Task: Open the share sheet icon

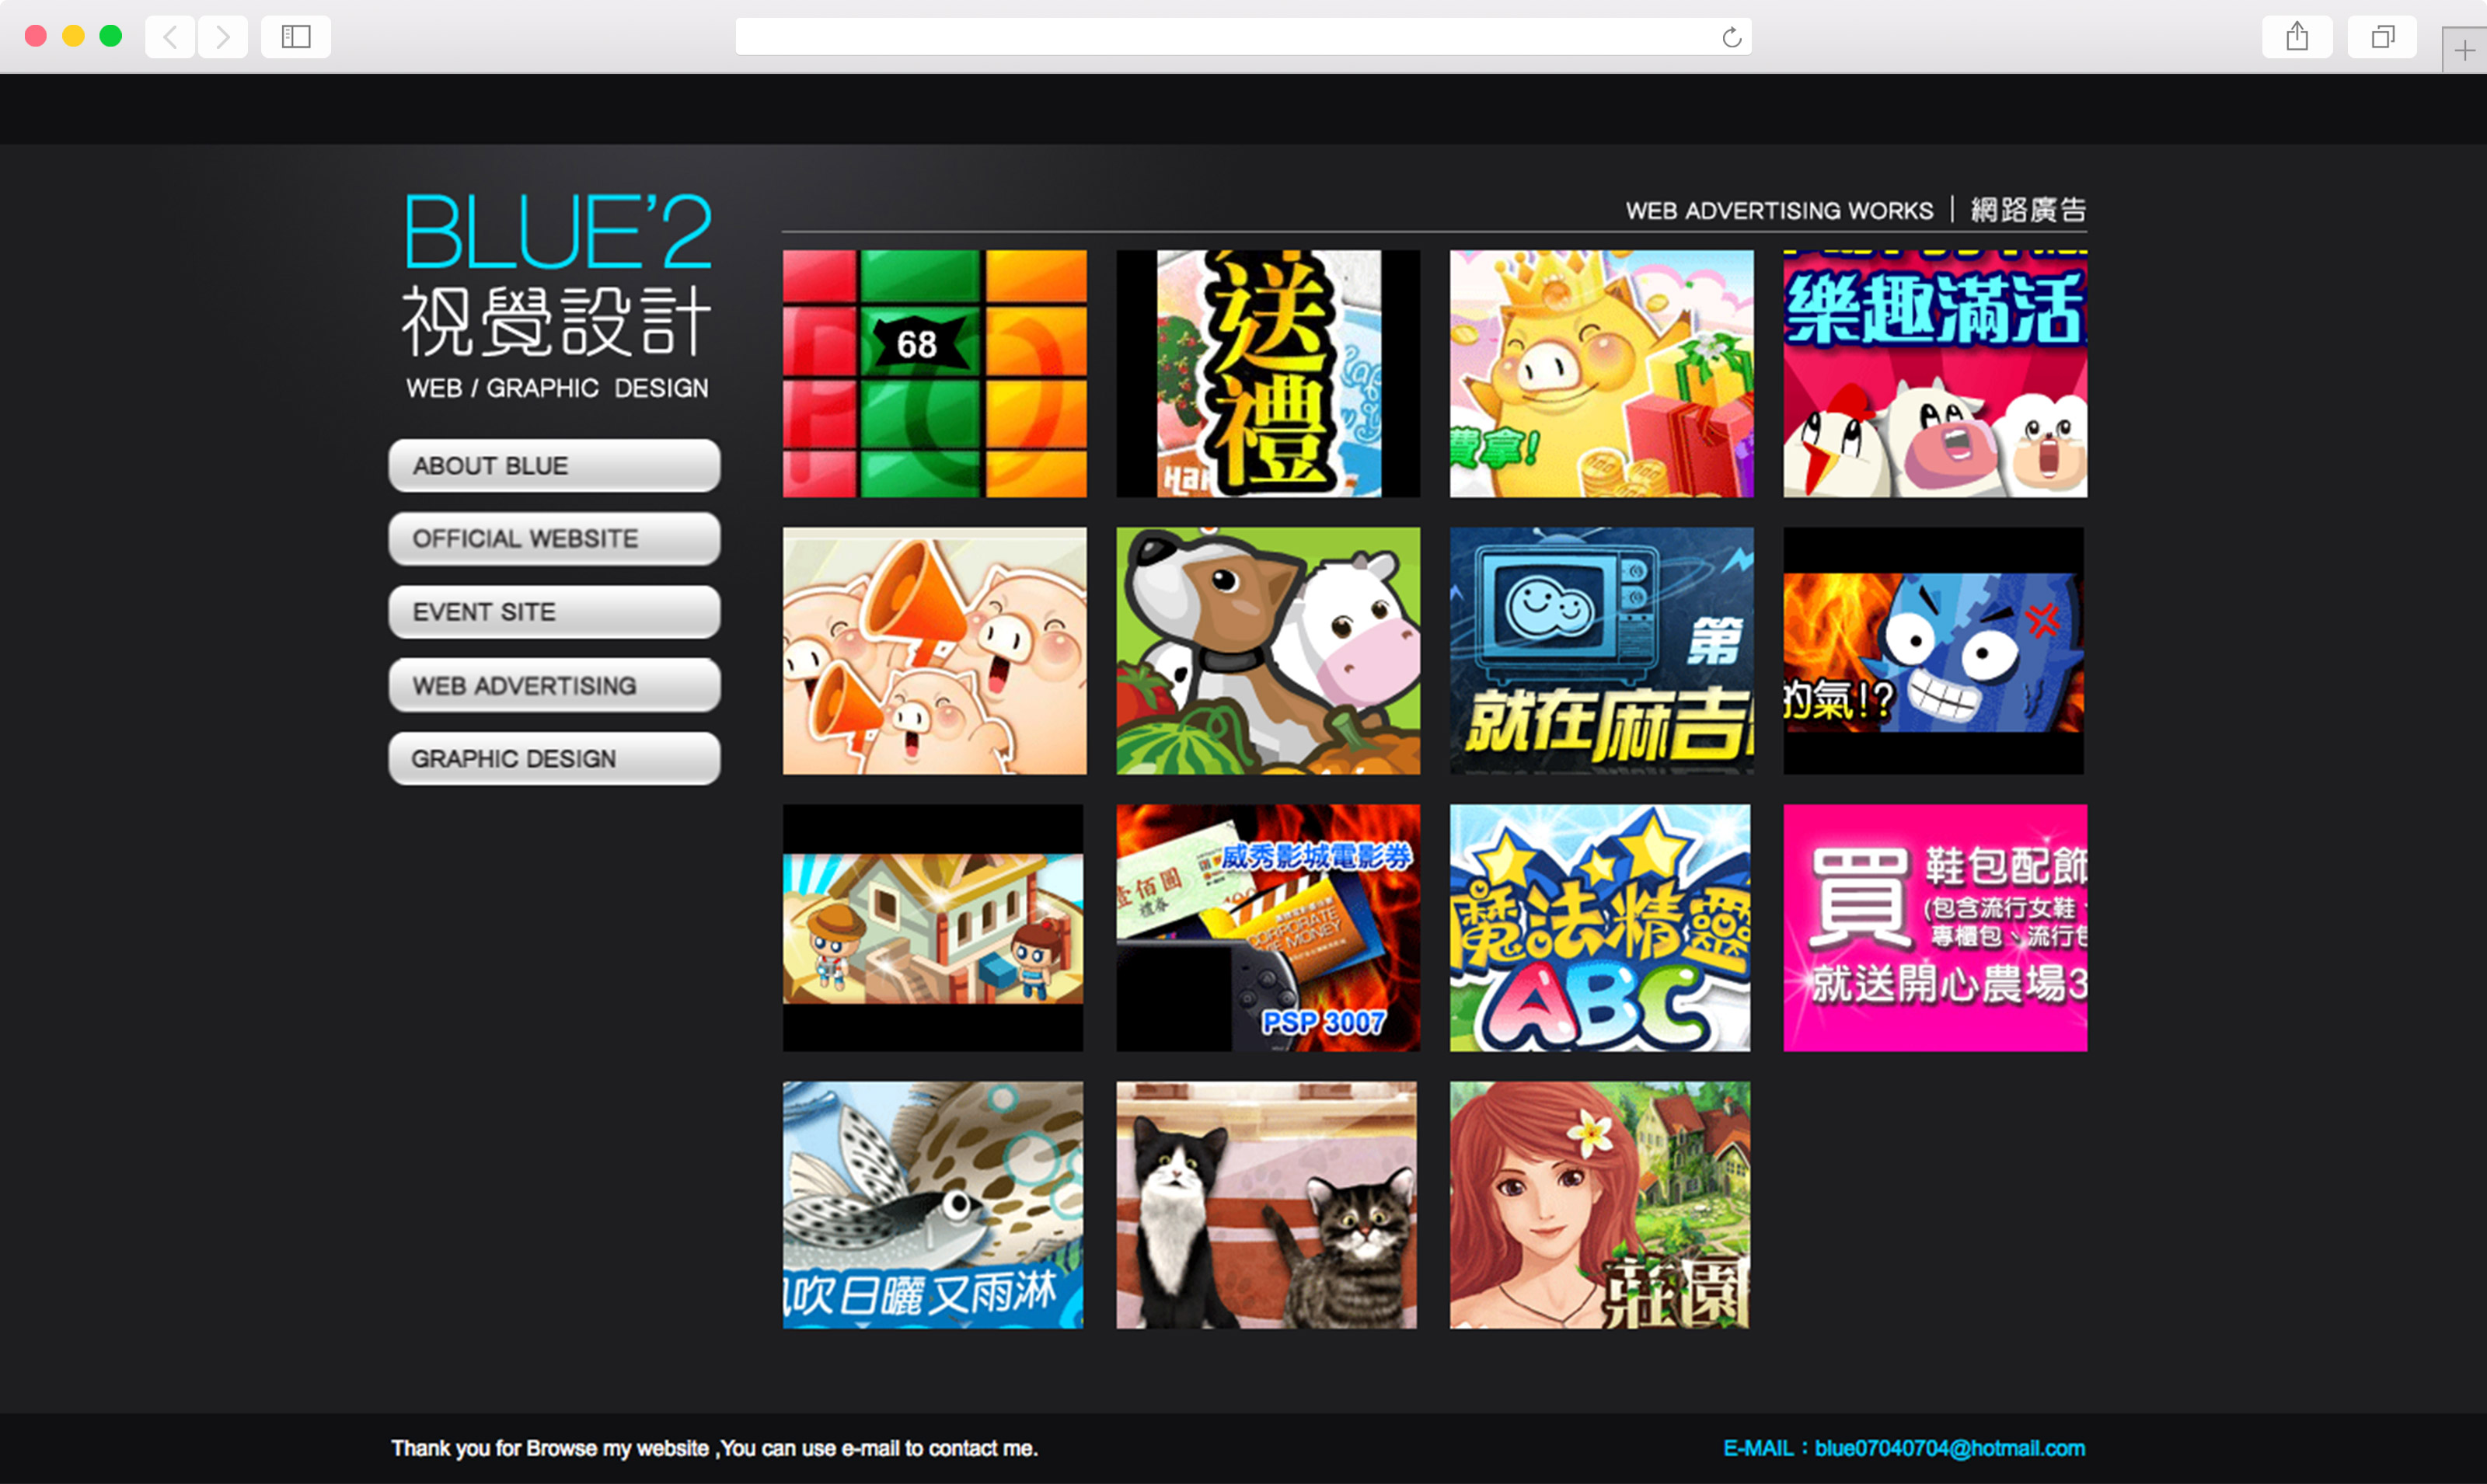Action: tap(2297, 37)
